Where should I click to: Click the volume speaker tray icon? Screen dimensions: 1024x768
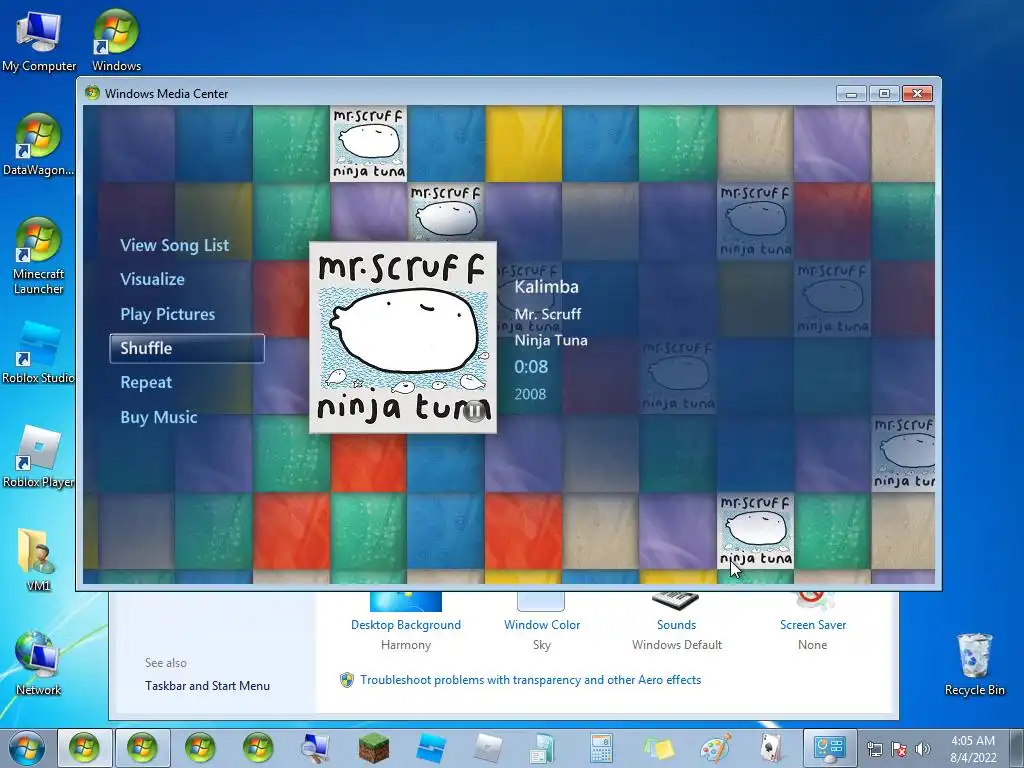point(922,749)
